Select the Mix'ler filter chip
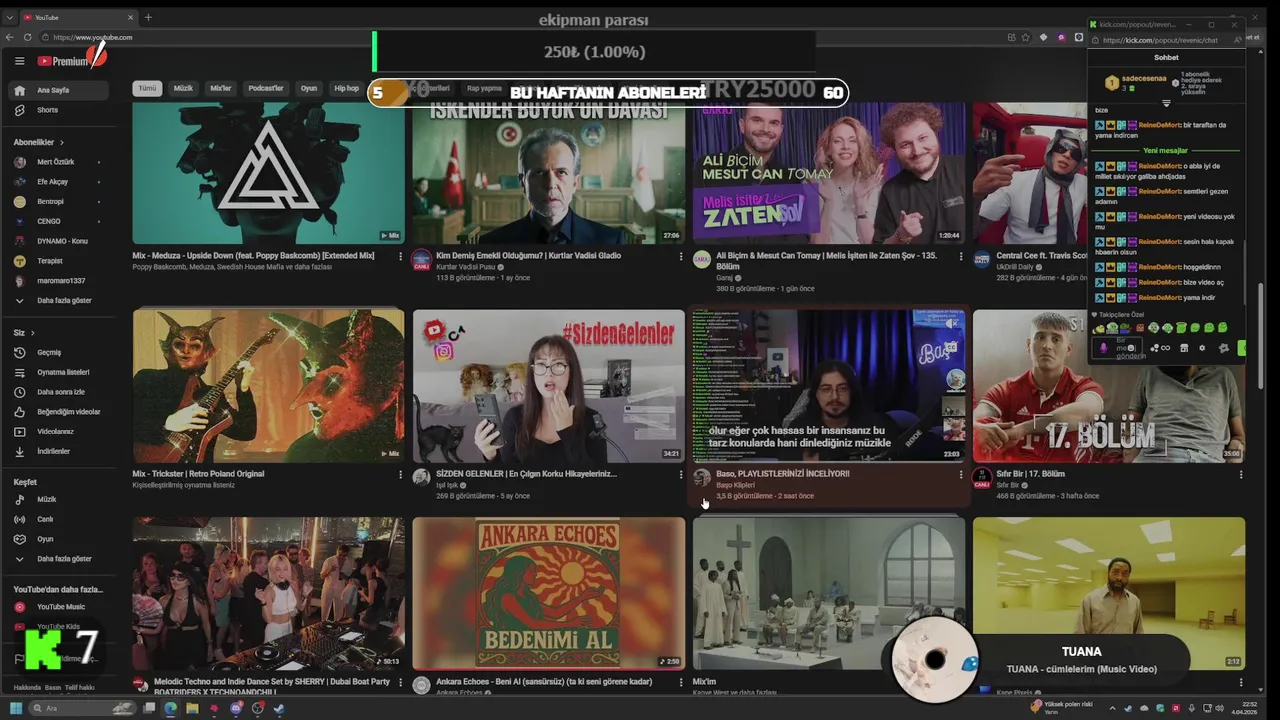 [x=220, y=88]
